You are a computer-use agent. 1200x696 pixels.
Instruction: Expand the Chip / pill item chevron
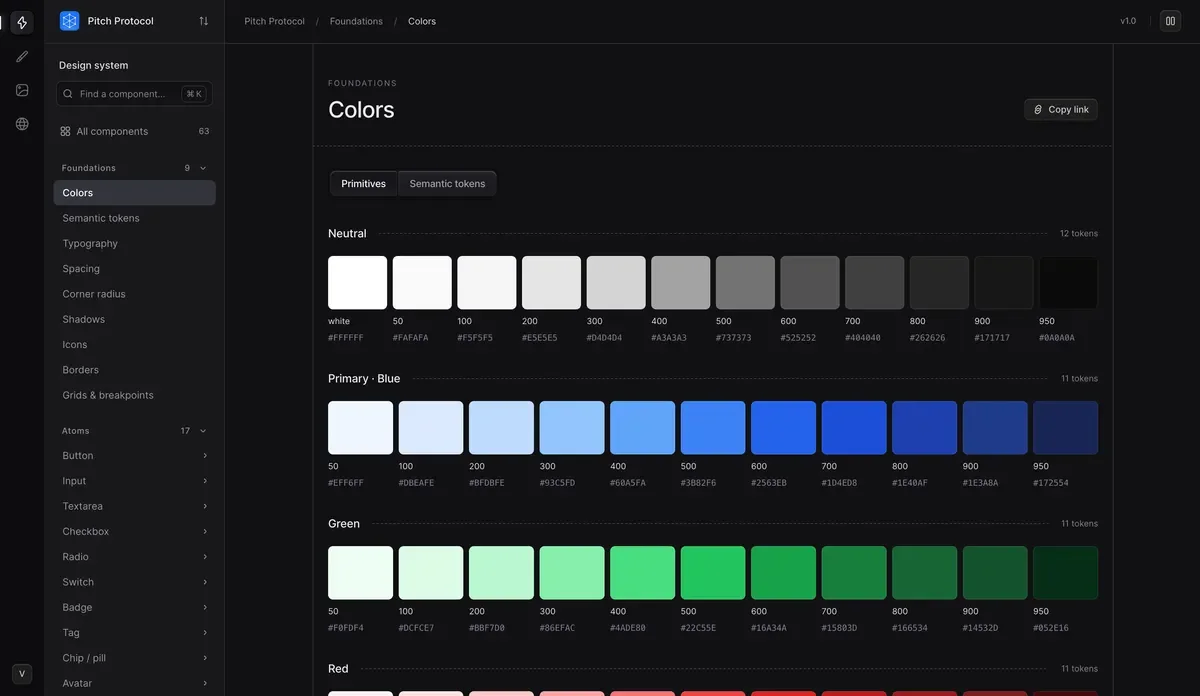(x=205, y=658)
